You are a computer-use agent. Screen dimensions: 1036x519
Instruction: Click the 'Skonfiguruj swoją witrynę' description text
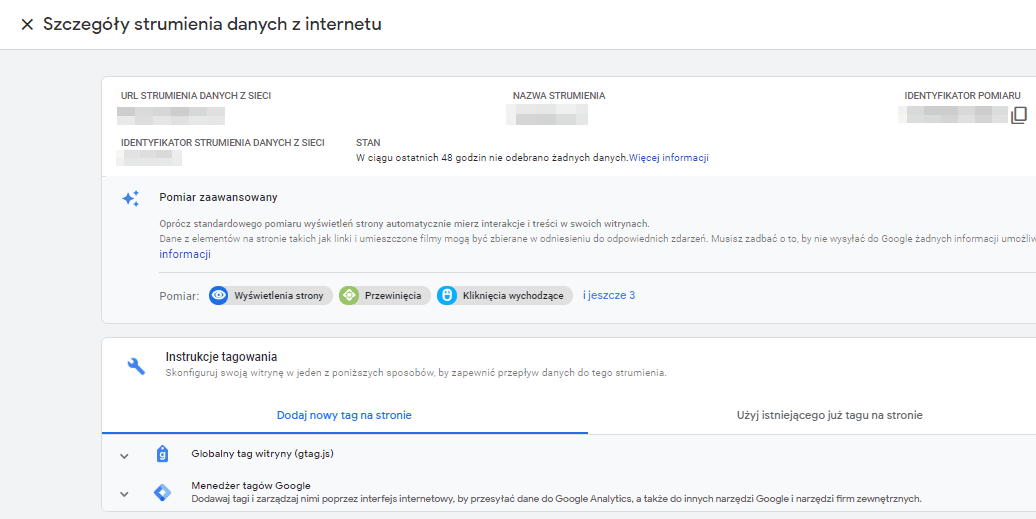tap(416, 373)
